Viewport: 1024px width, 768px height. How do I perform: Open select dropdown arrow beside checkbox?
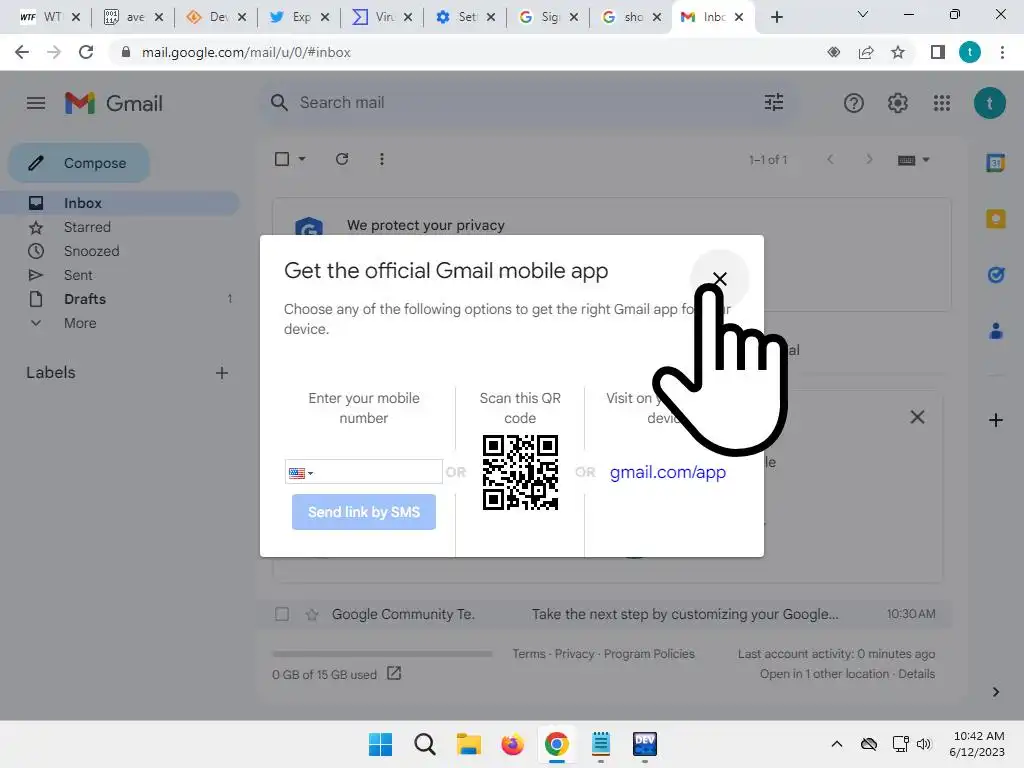302,159
